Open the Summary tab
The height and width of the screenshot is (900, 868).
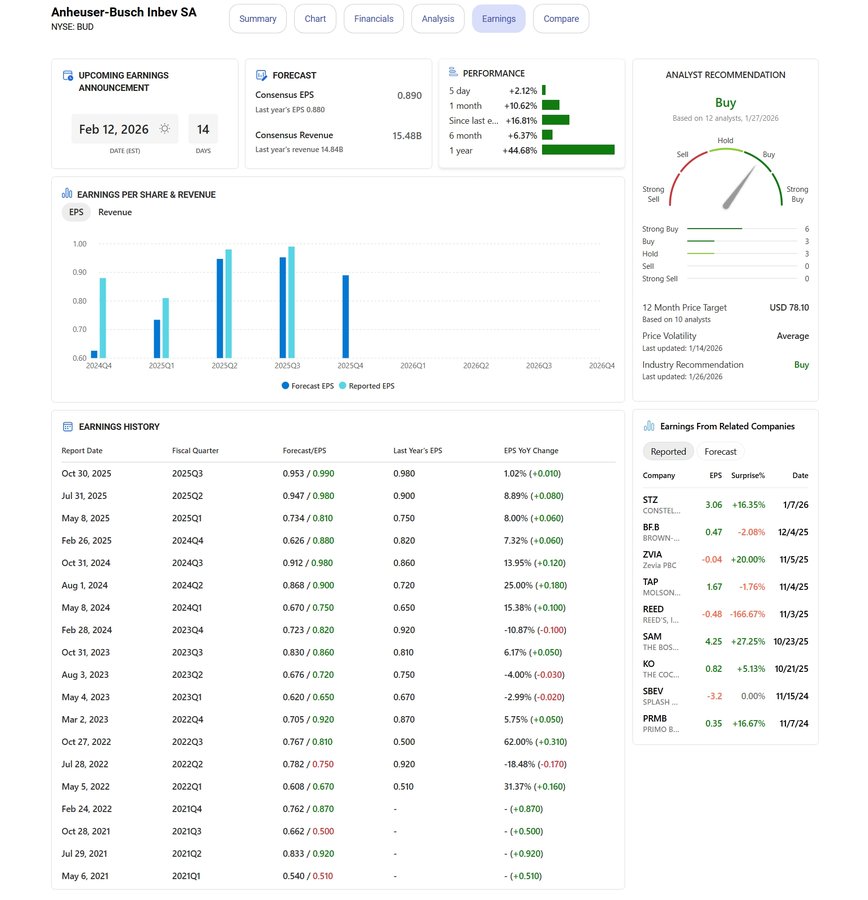258,19
